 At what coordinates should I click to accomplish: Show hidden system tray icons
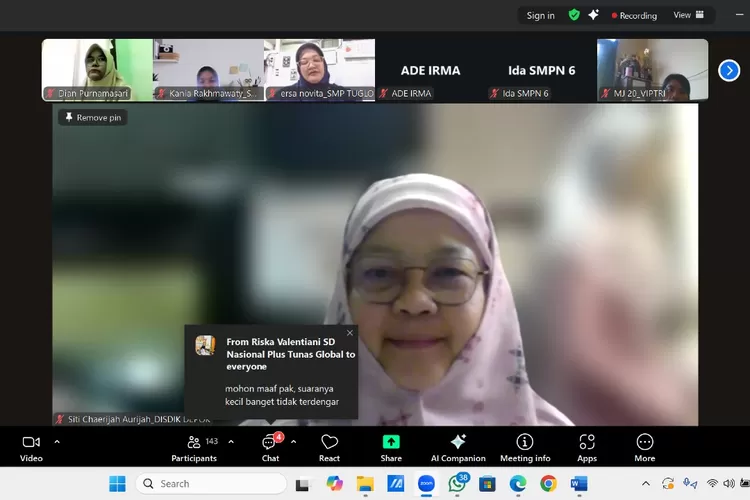(646, 483)
